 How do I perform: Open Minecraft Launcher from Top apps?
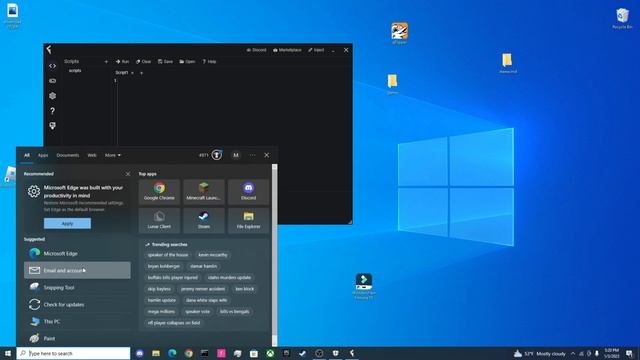(x=204, y=191)
